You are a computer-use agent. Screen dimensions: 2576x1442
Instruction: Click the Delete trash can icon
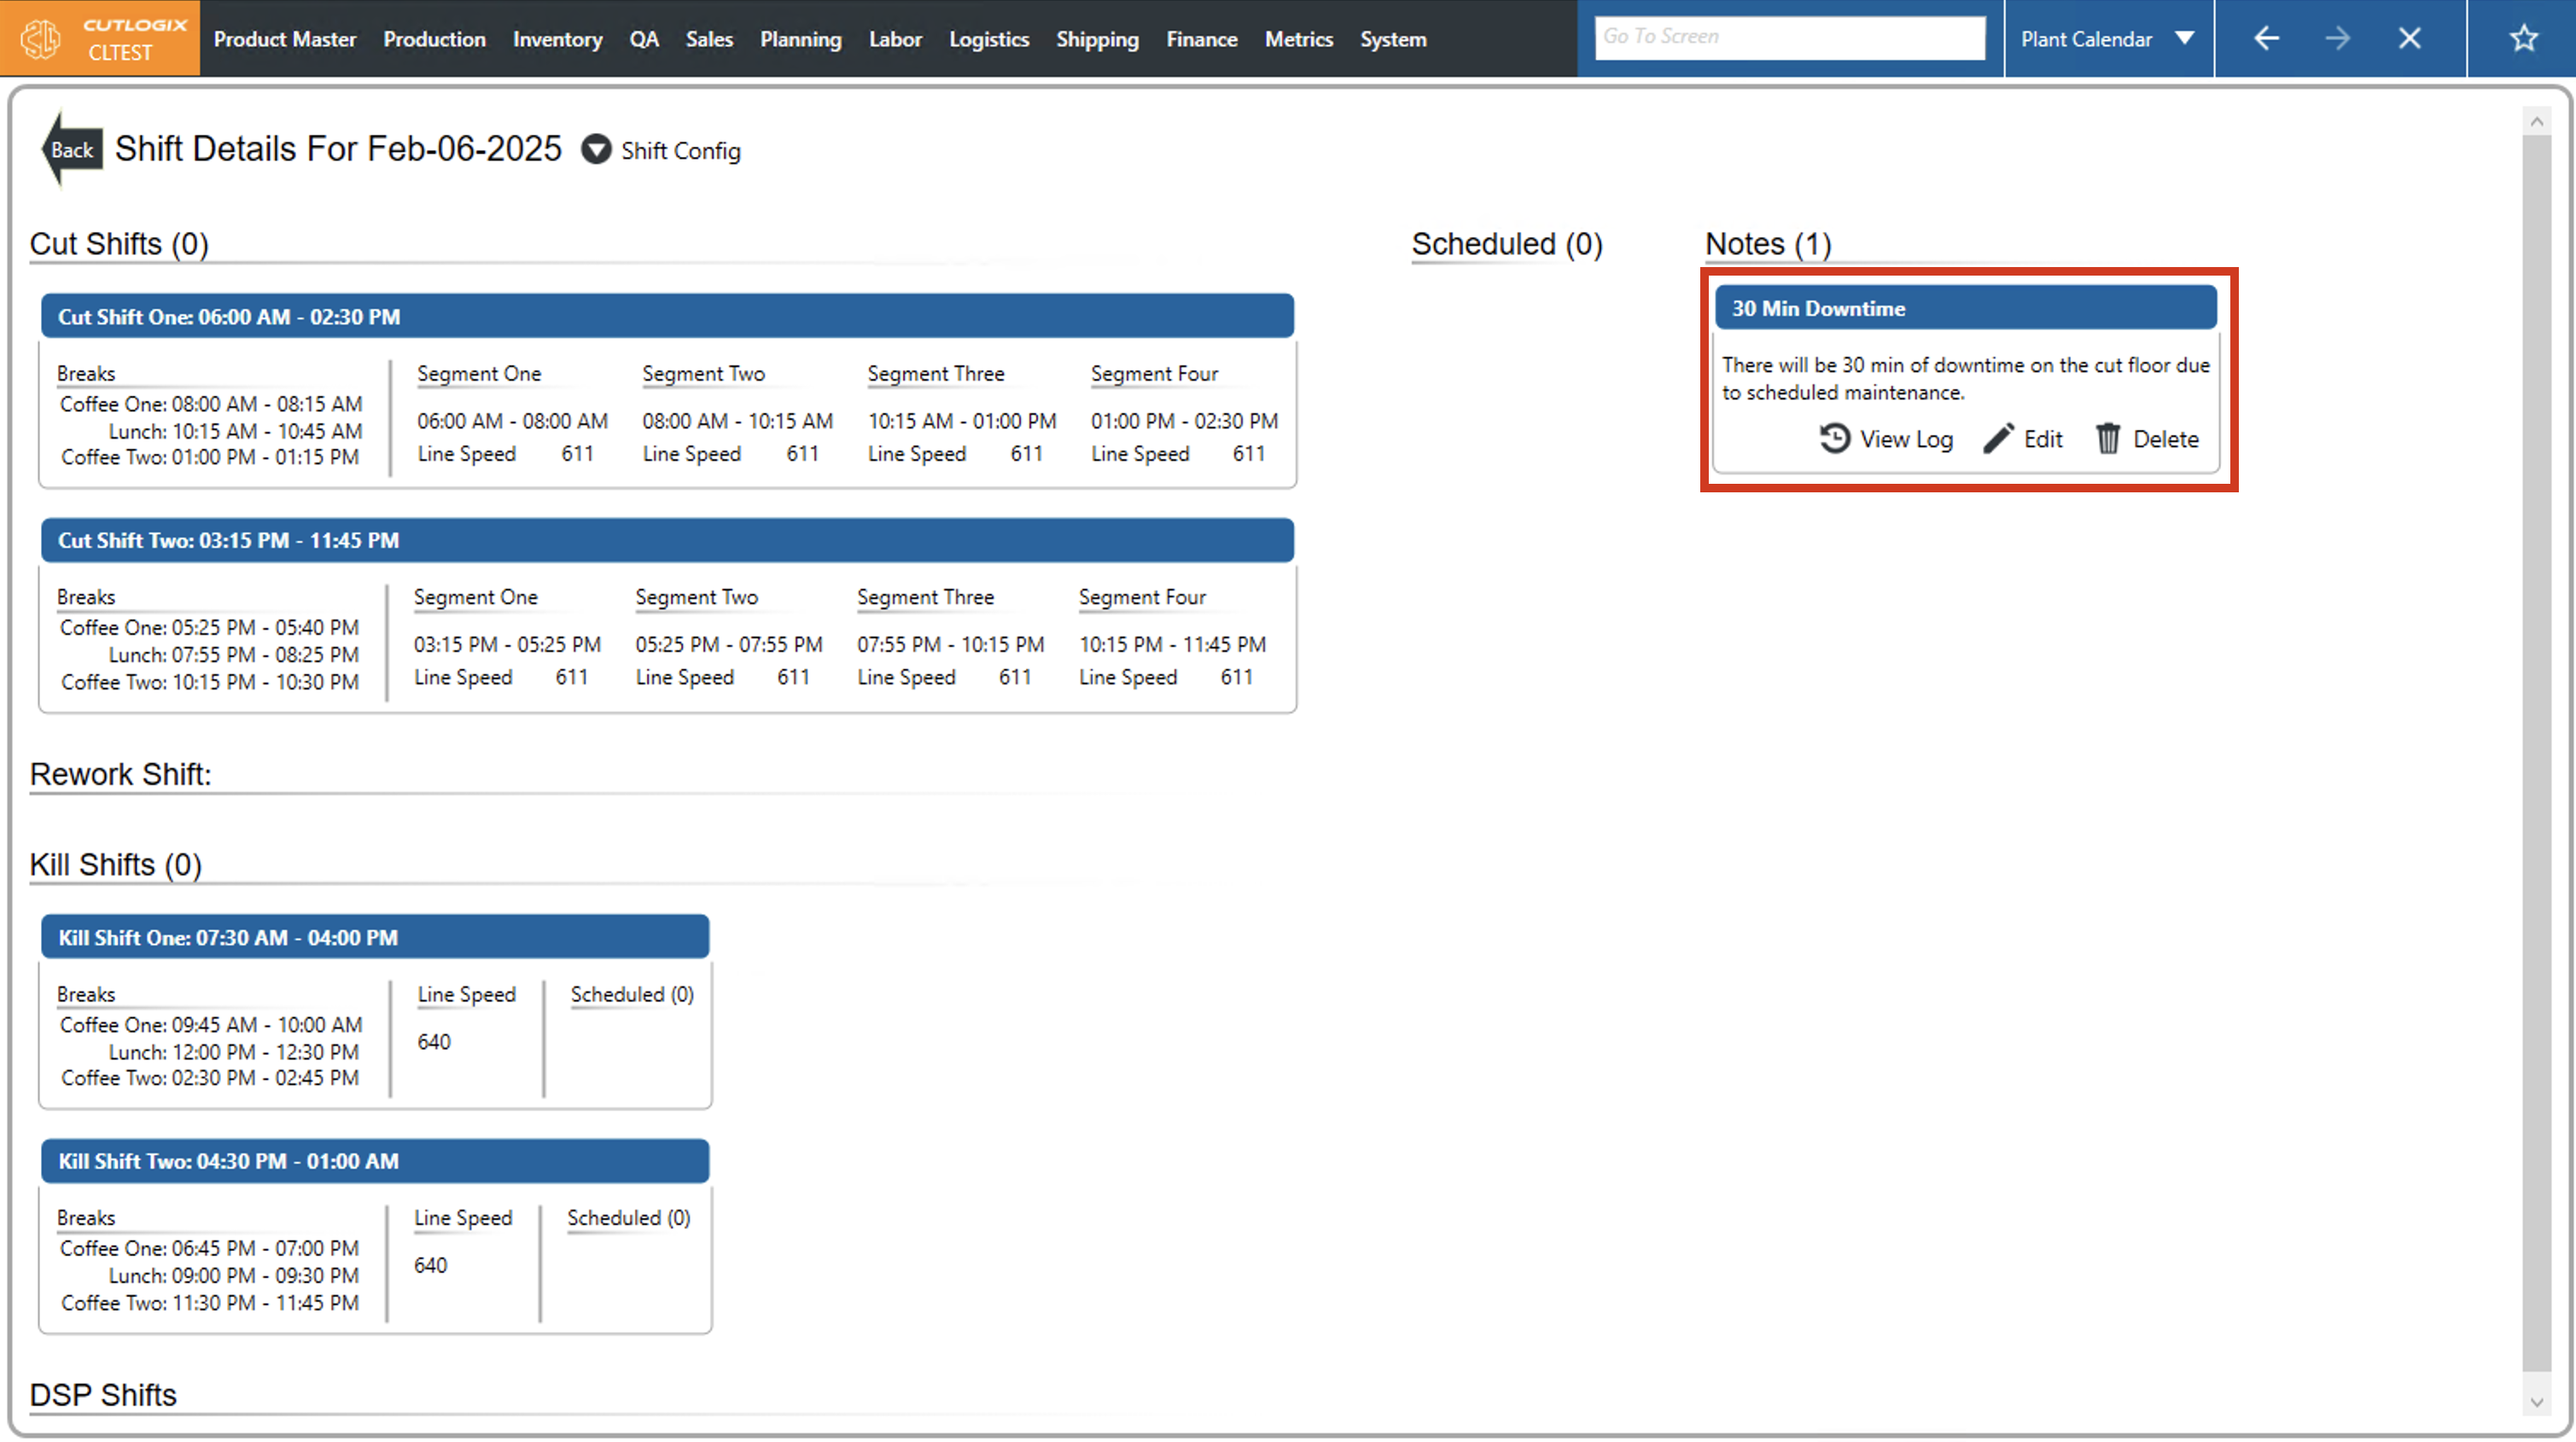[x=2108, y=439]
